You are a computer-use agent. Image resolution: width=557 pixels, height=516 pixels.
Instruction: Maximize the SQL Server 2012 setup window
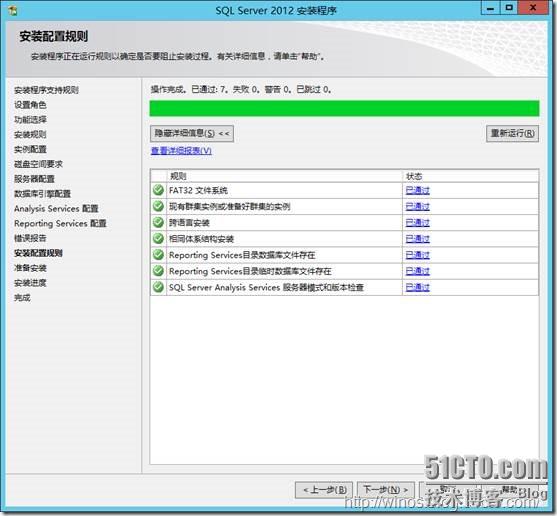pos(509,8)
